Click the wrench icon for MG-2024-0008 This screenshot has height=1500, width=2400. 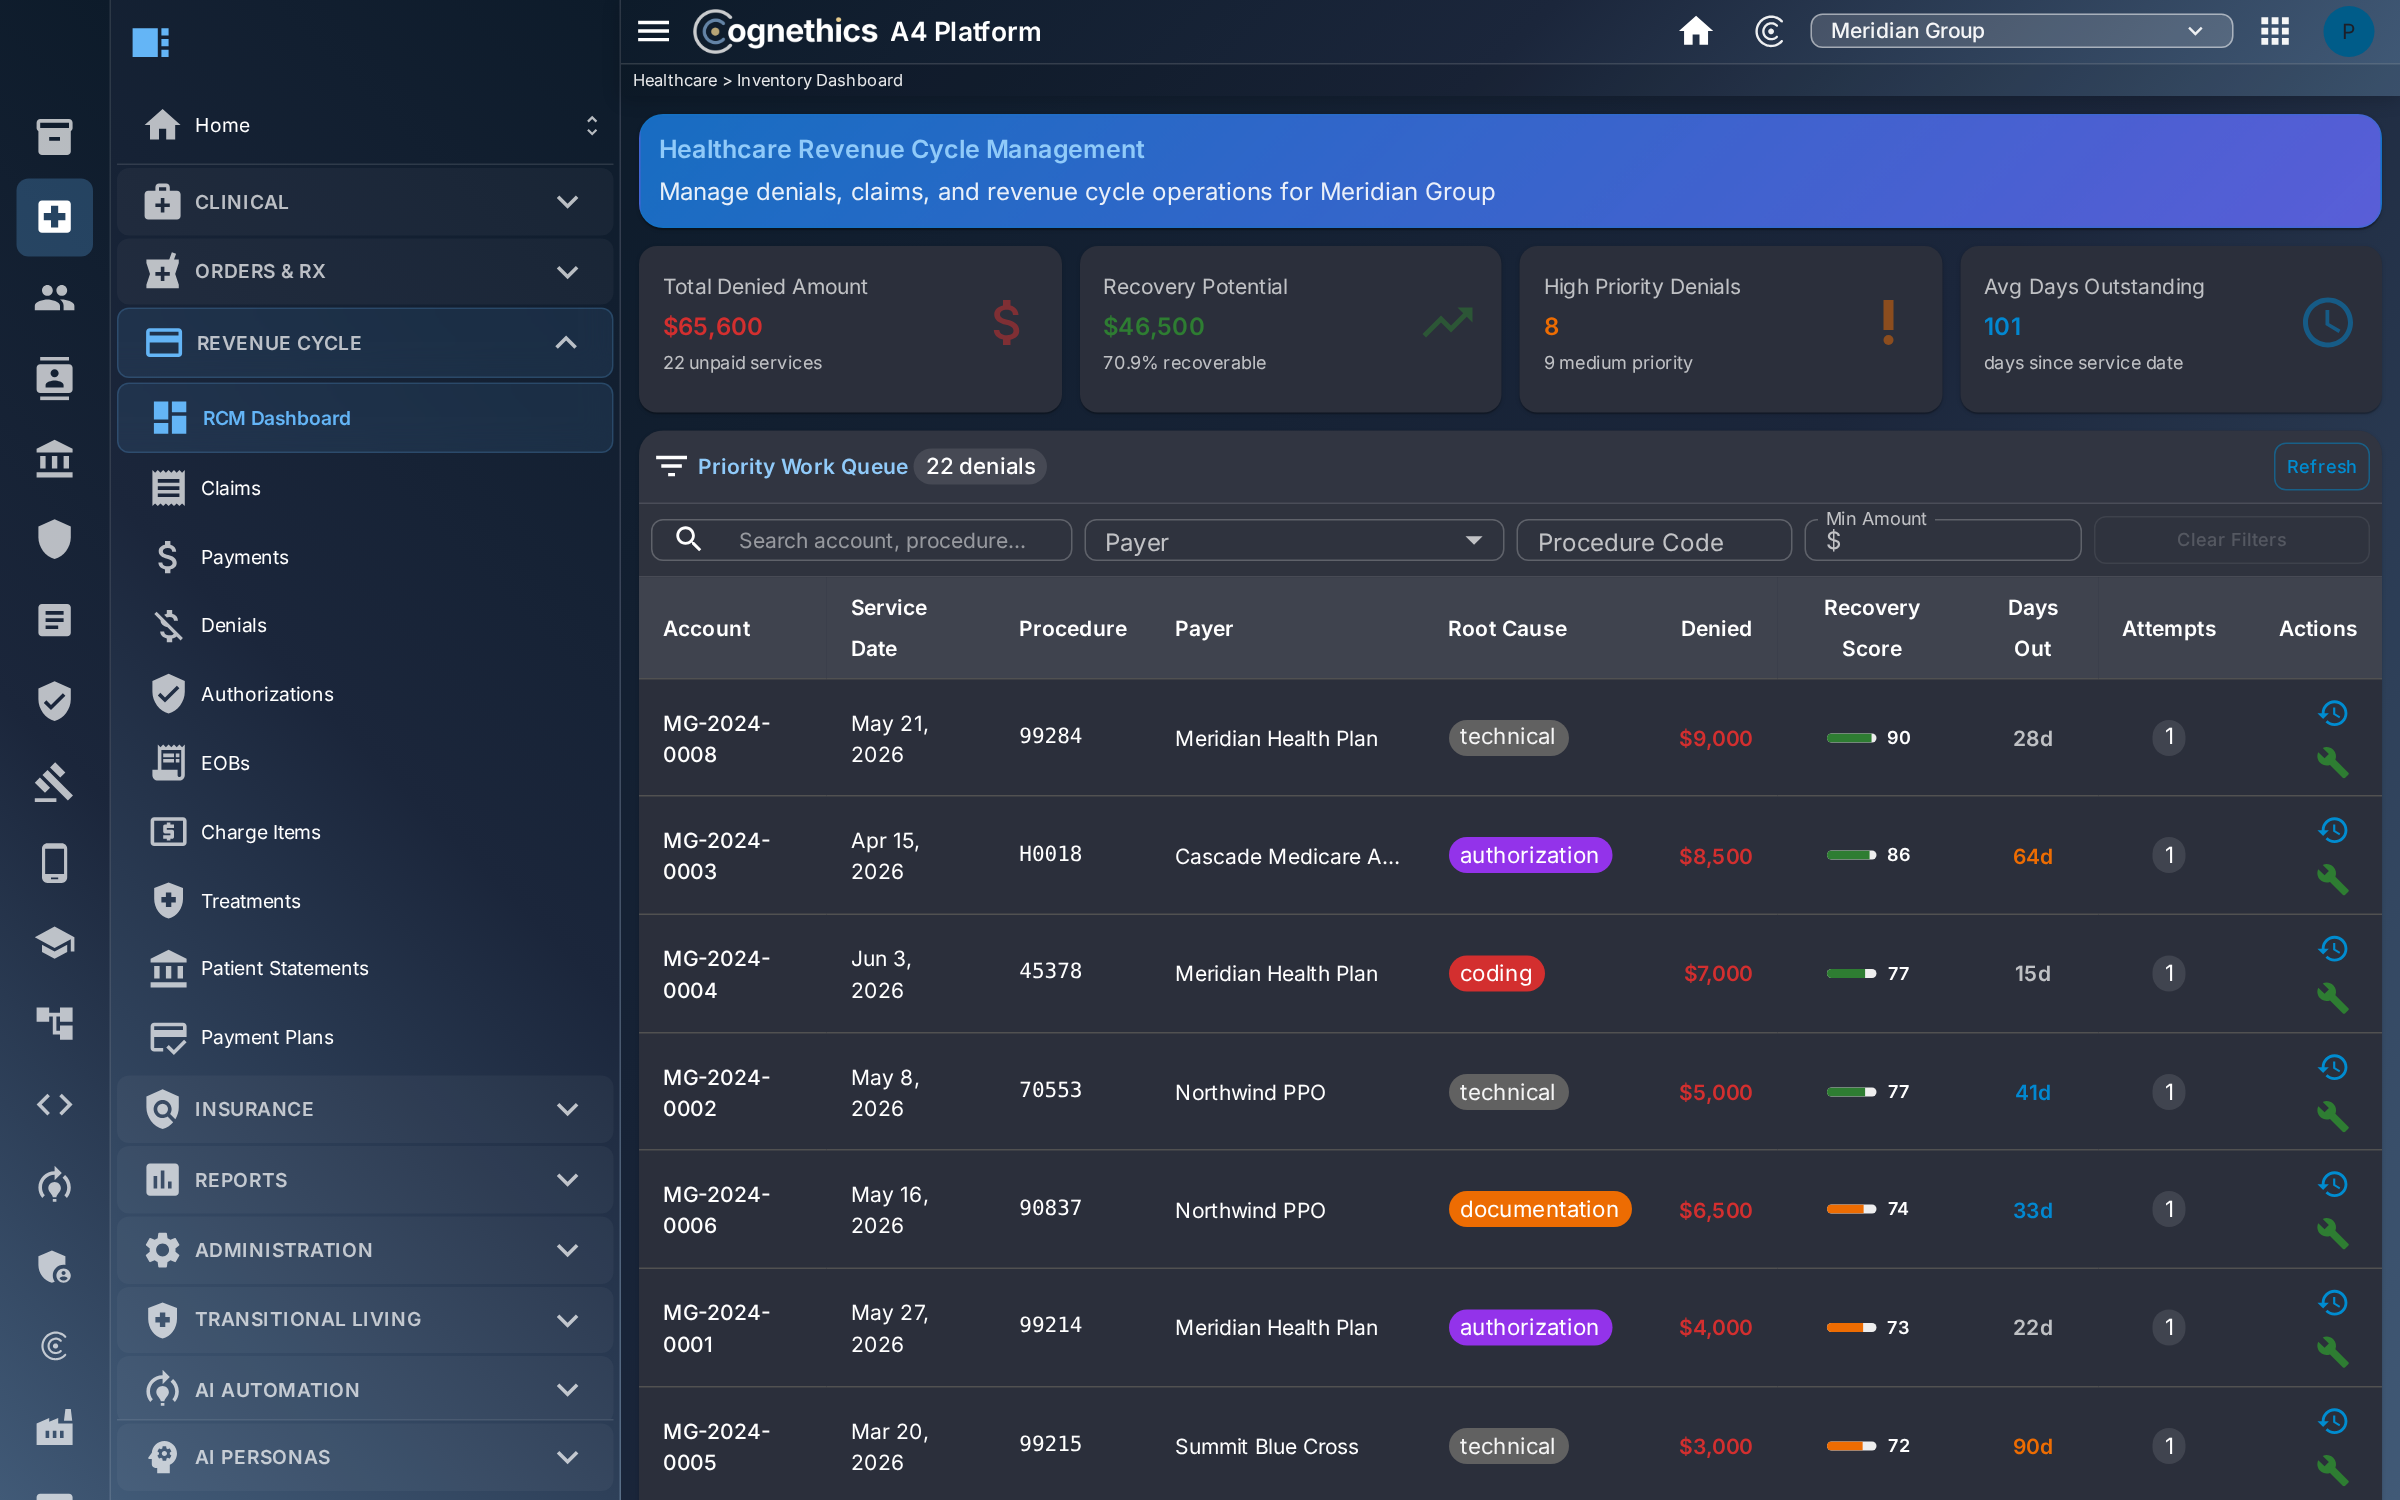tap(2333, 762)
